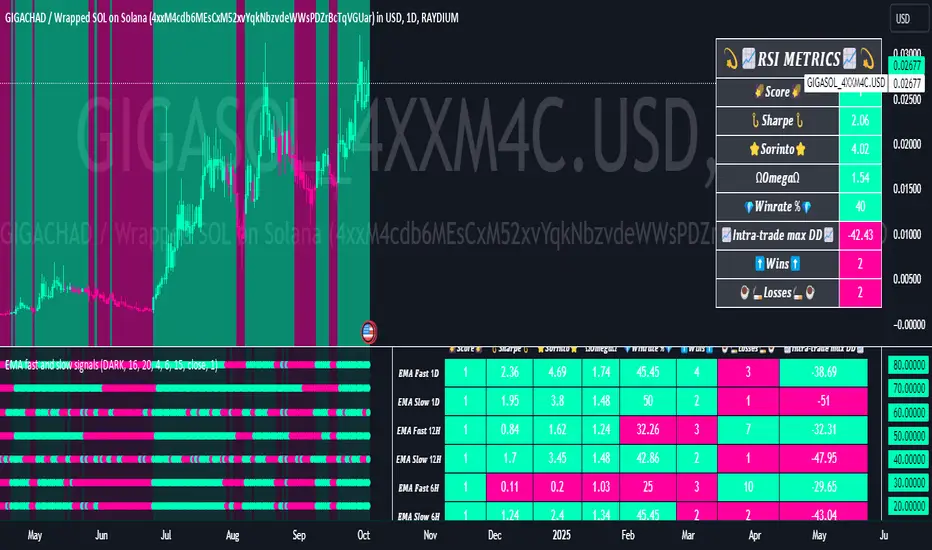
Task: Click the 4.69 cell in EMA Fast 1D row
Action: click(557, 373)
